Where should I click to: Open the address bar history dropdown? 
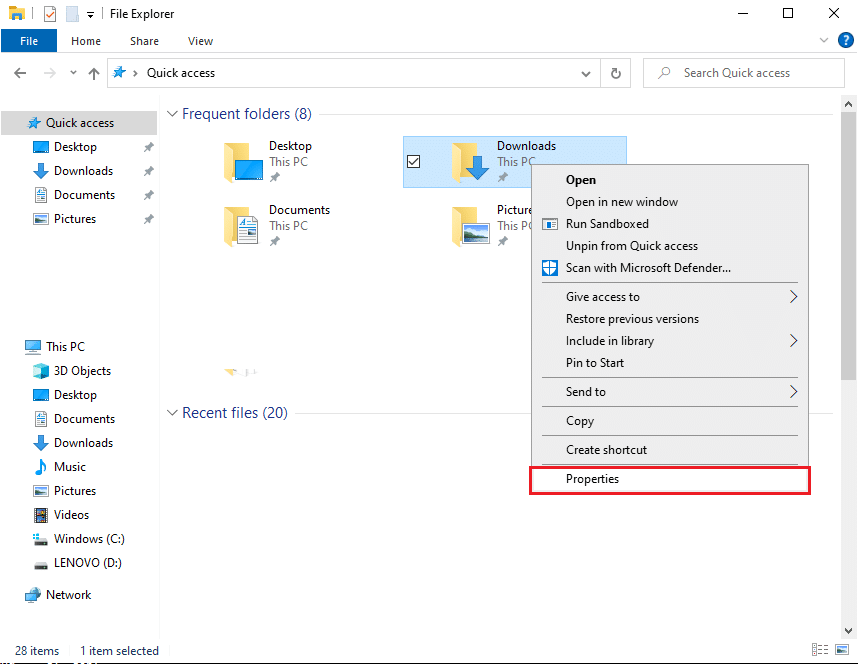pos(586,73)
